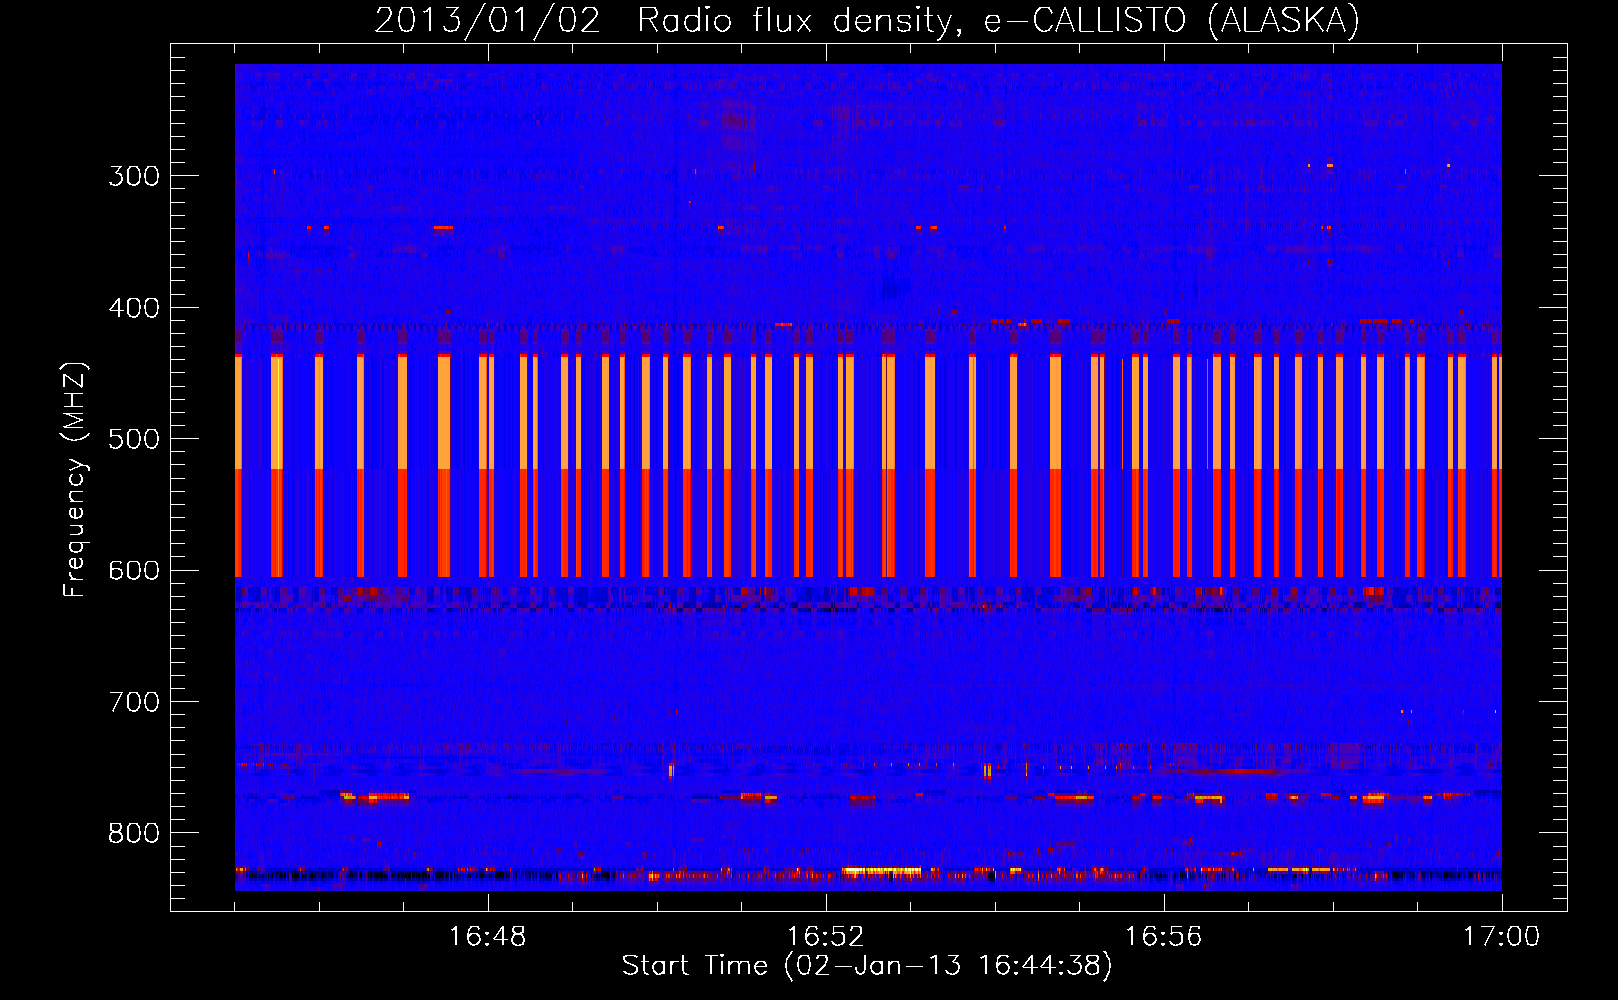The height and width of the screenshot is (1000, 1618).
Task: Click the 16:48 time tick label
Action: [488, 937]
